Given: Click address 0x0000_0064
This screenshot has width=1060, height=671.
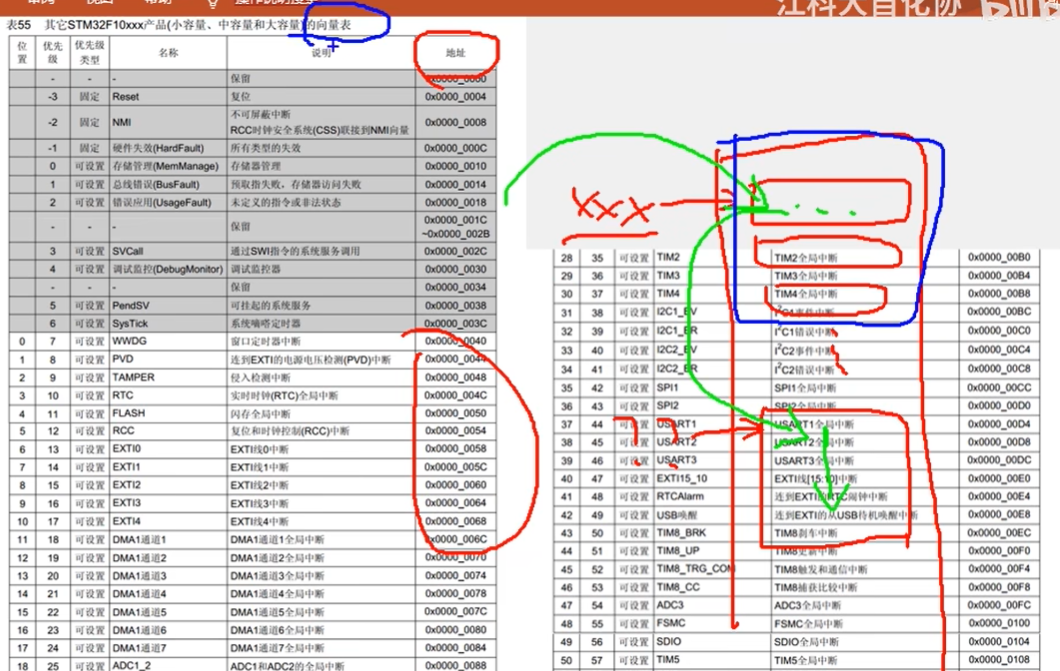Looking at the screenshot, I should point(456,503).
